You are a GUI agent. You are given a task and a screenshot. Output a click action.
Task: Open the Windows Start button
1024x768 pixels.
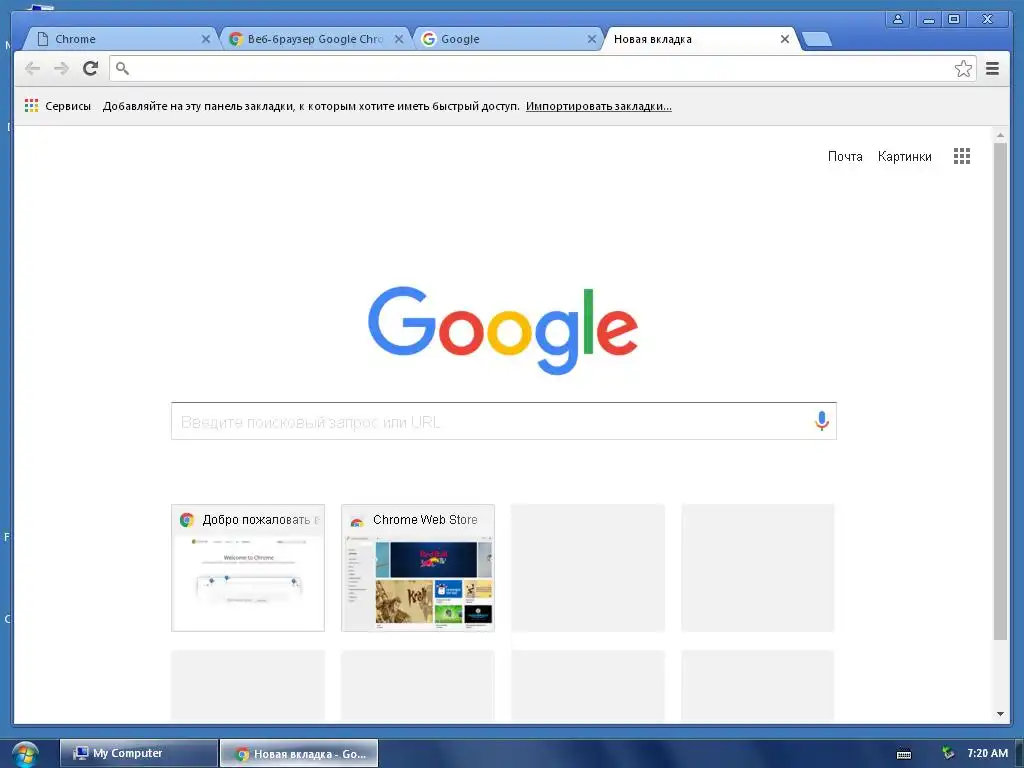[25, 754]
